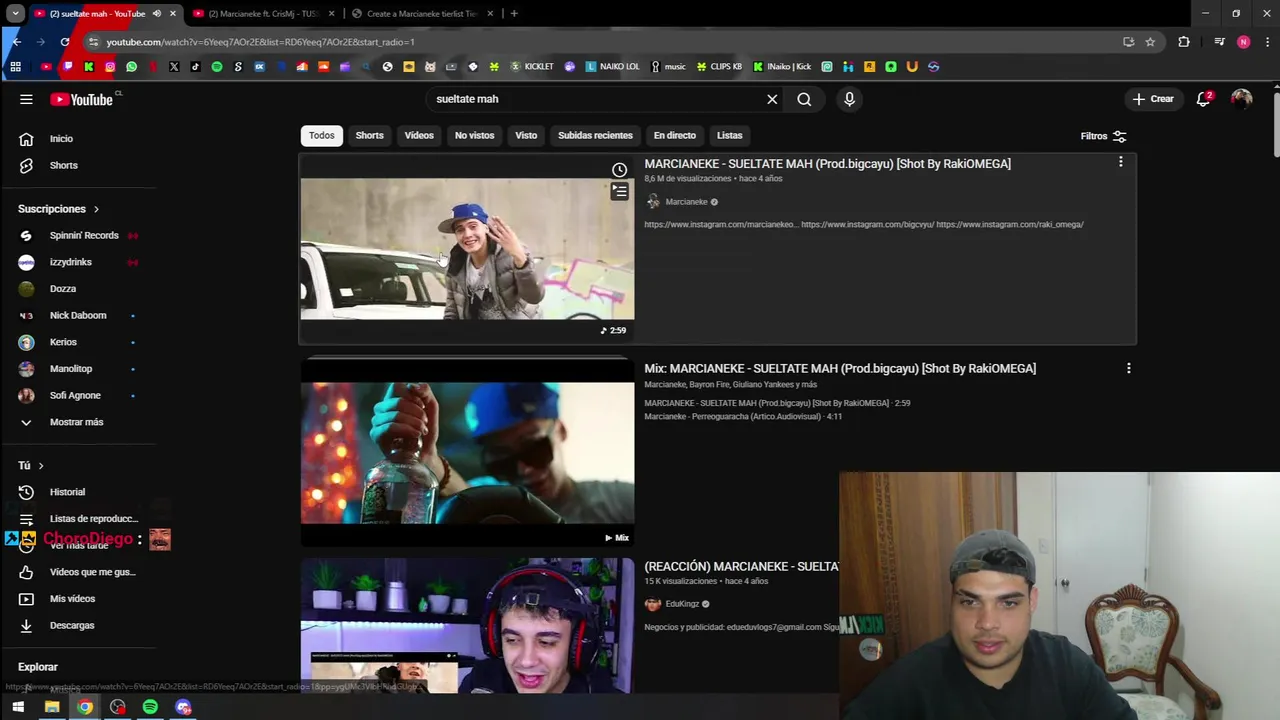The height and width of the screenshot is (720, 1280).
Task: Open more options for the Mix result
Action: (x=1128, y=368)
